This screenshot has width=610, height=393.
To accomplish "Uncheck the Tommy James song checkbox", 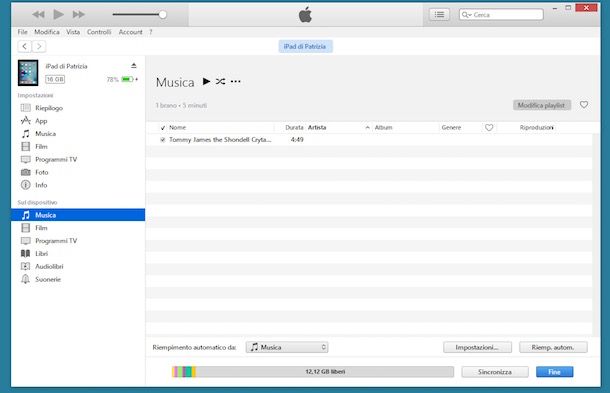I will coord(163,140).
